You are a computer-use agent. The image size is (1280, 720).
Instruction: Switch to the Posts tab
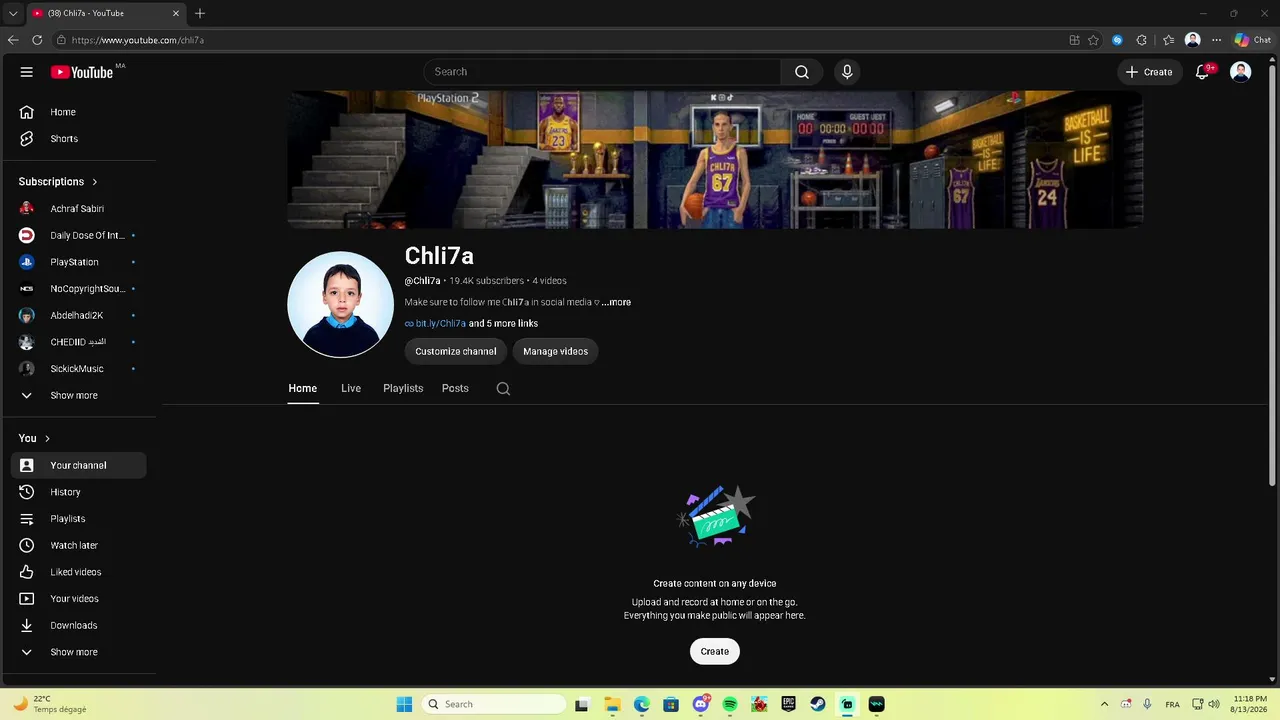tap(455, 388)
